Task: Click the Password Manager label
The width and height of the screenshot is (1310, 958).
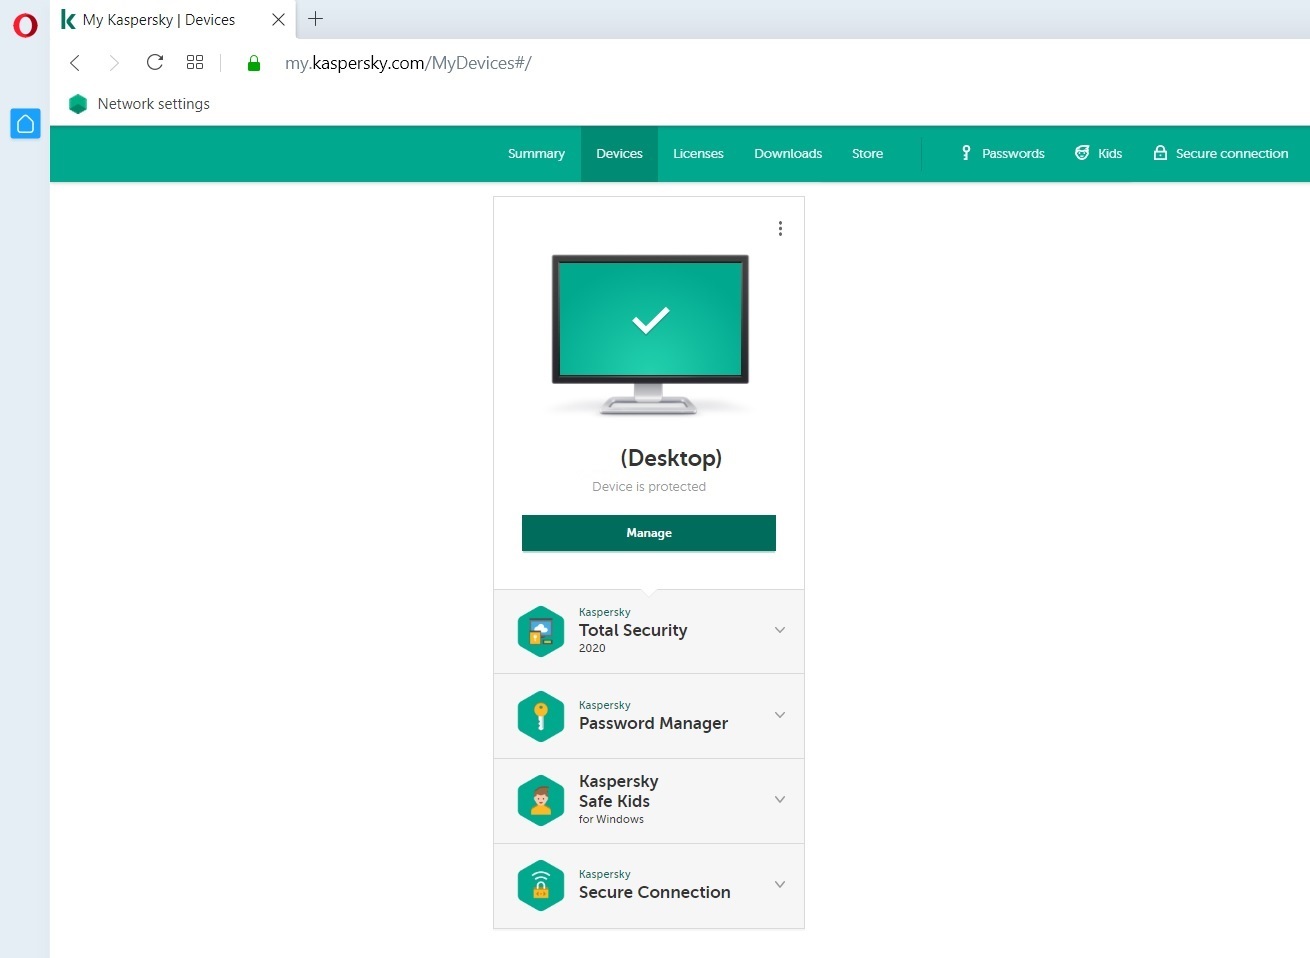Action: coord(653,716)
